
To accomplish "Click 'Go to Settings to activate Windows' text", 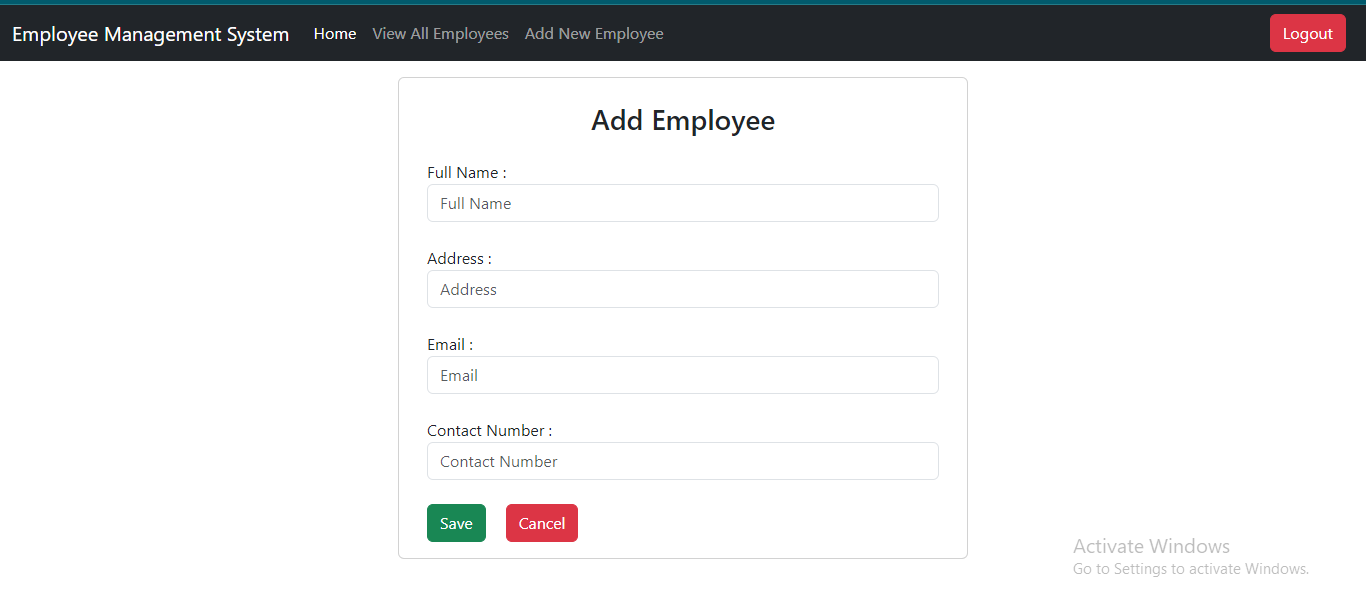I will 1191,569.
